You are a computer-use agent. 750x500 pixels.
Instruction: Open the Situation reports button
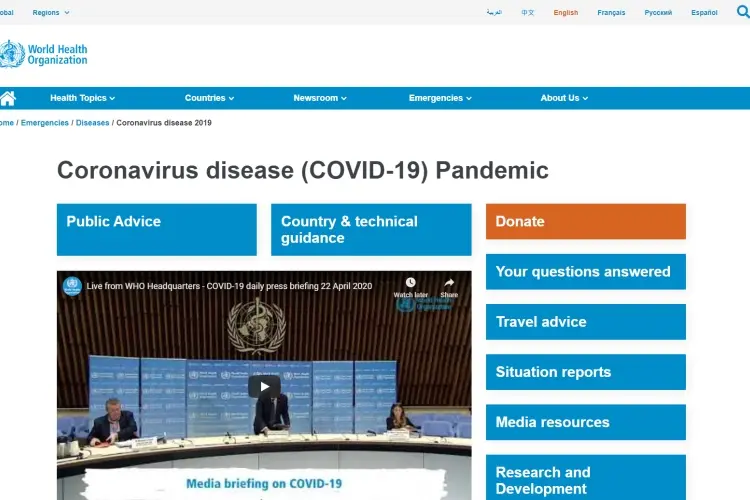click(x=585, y=372)
